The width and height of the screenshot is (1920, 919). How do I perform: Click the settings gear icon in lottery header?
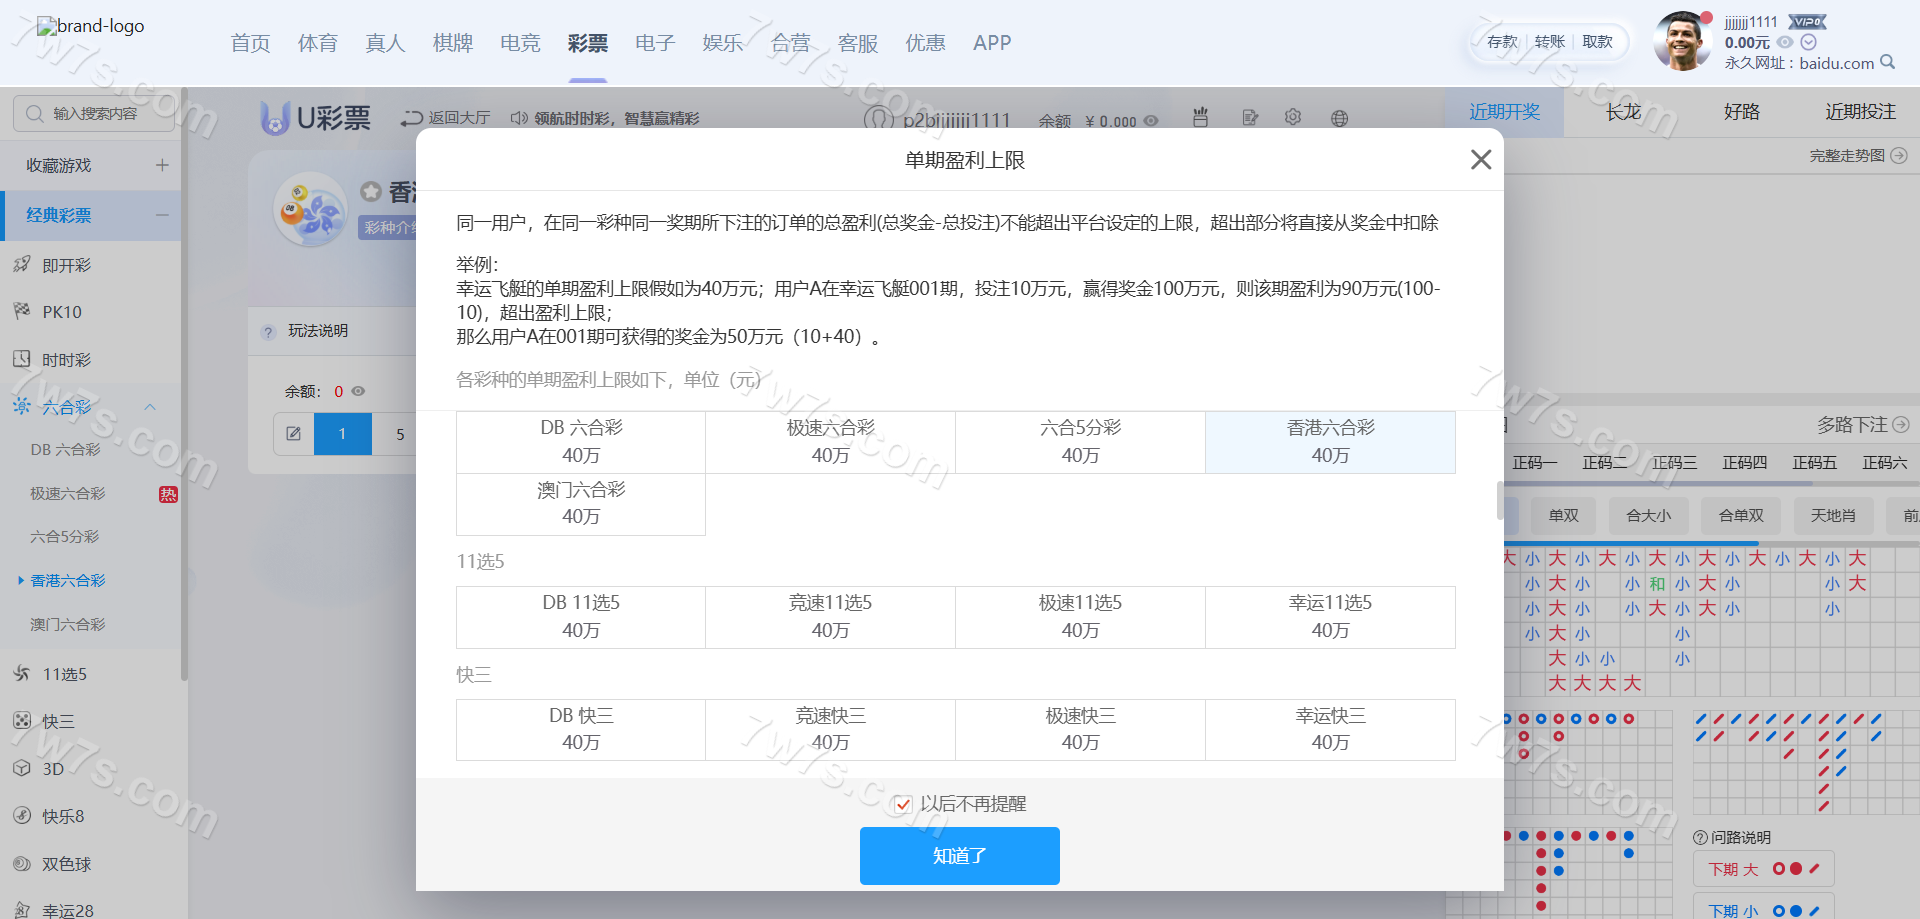coord(1292,118)
